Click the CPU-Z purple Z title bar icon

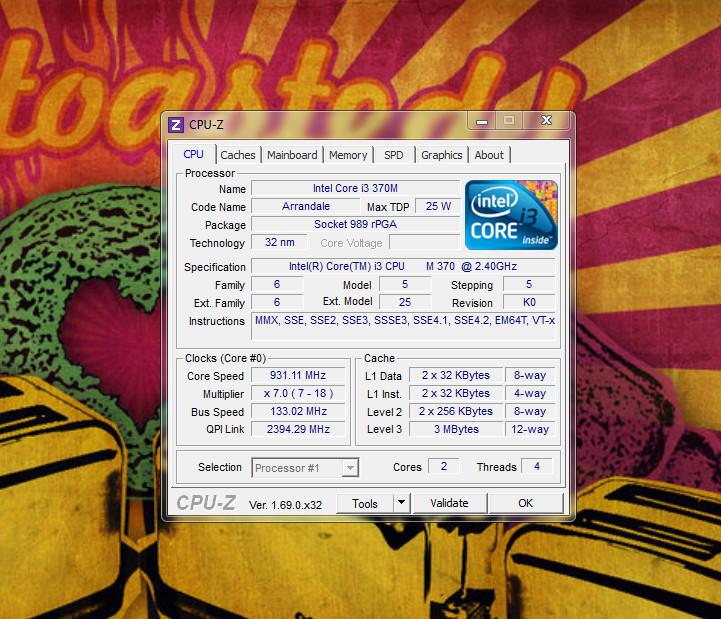[x=175, y=125]
